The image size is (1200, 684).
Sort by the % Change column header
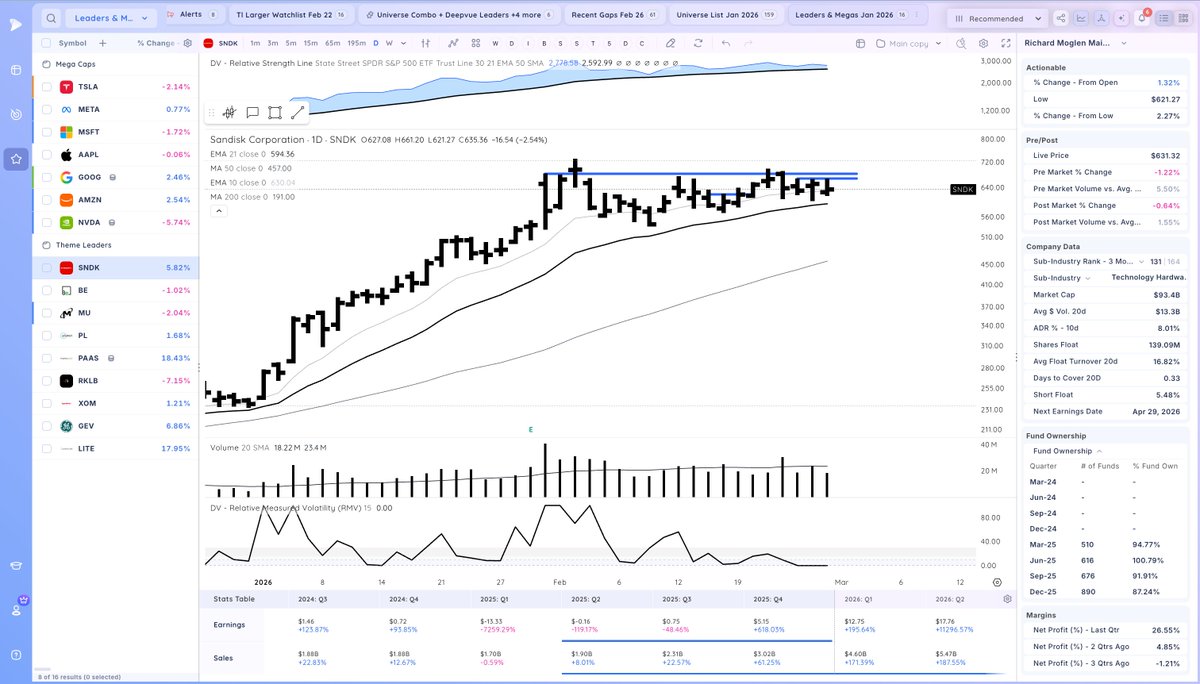click(x=155, y=43)
